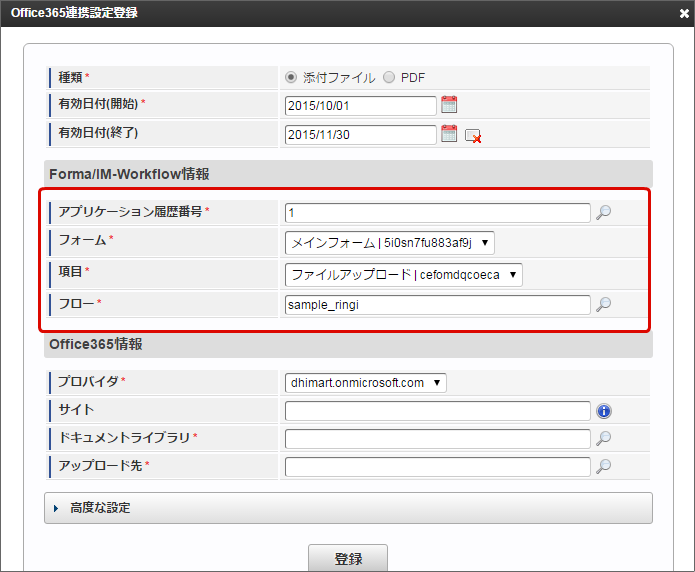The width and height of the screenshot is (695, 572).
Task: Focus the start date field 2015/10/01
Action: point(360,106)
